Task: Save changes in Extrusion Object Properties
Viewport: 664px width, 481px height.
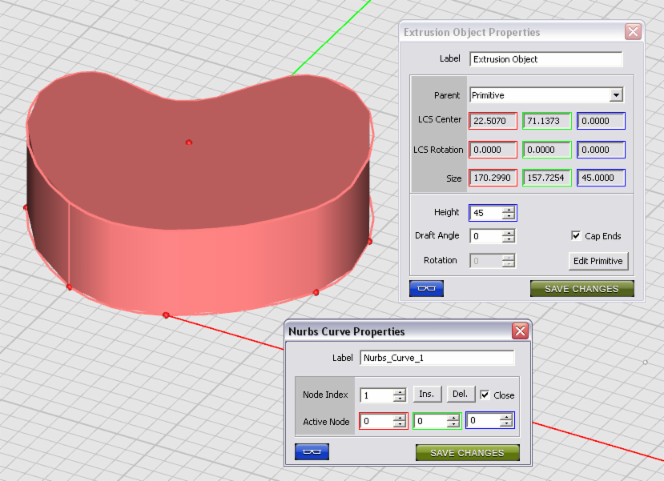Action: (581, 289)
